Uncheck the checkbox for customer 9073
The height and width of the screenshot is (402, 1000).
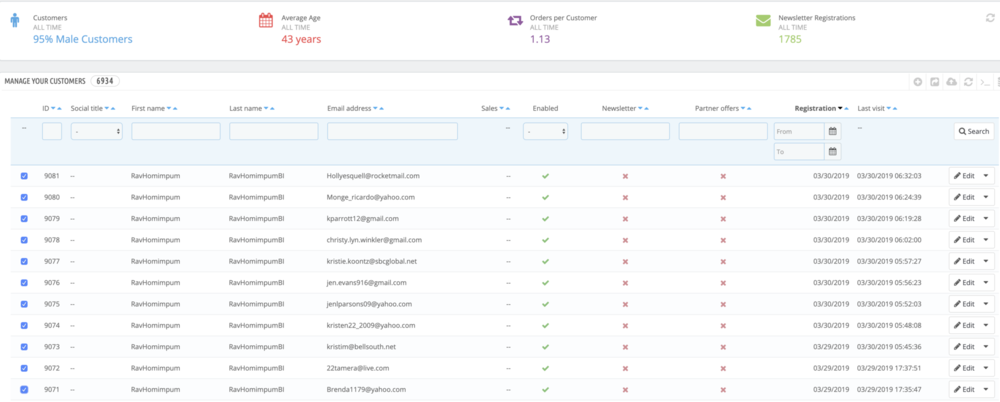tap(24, 346)
